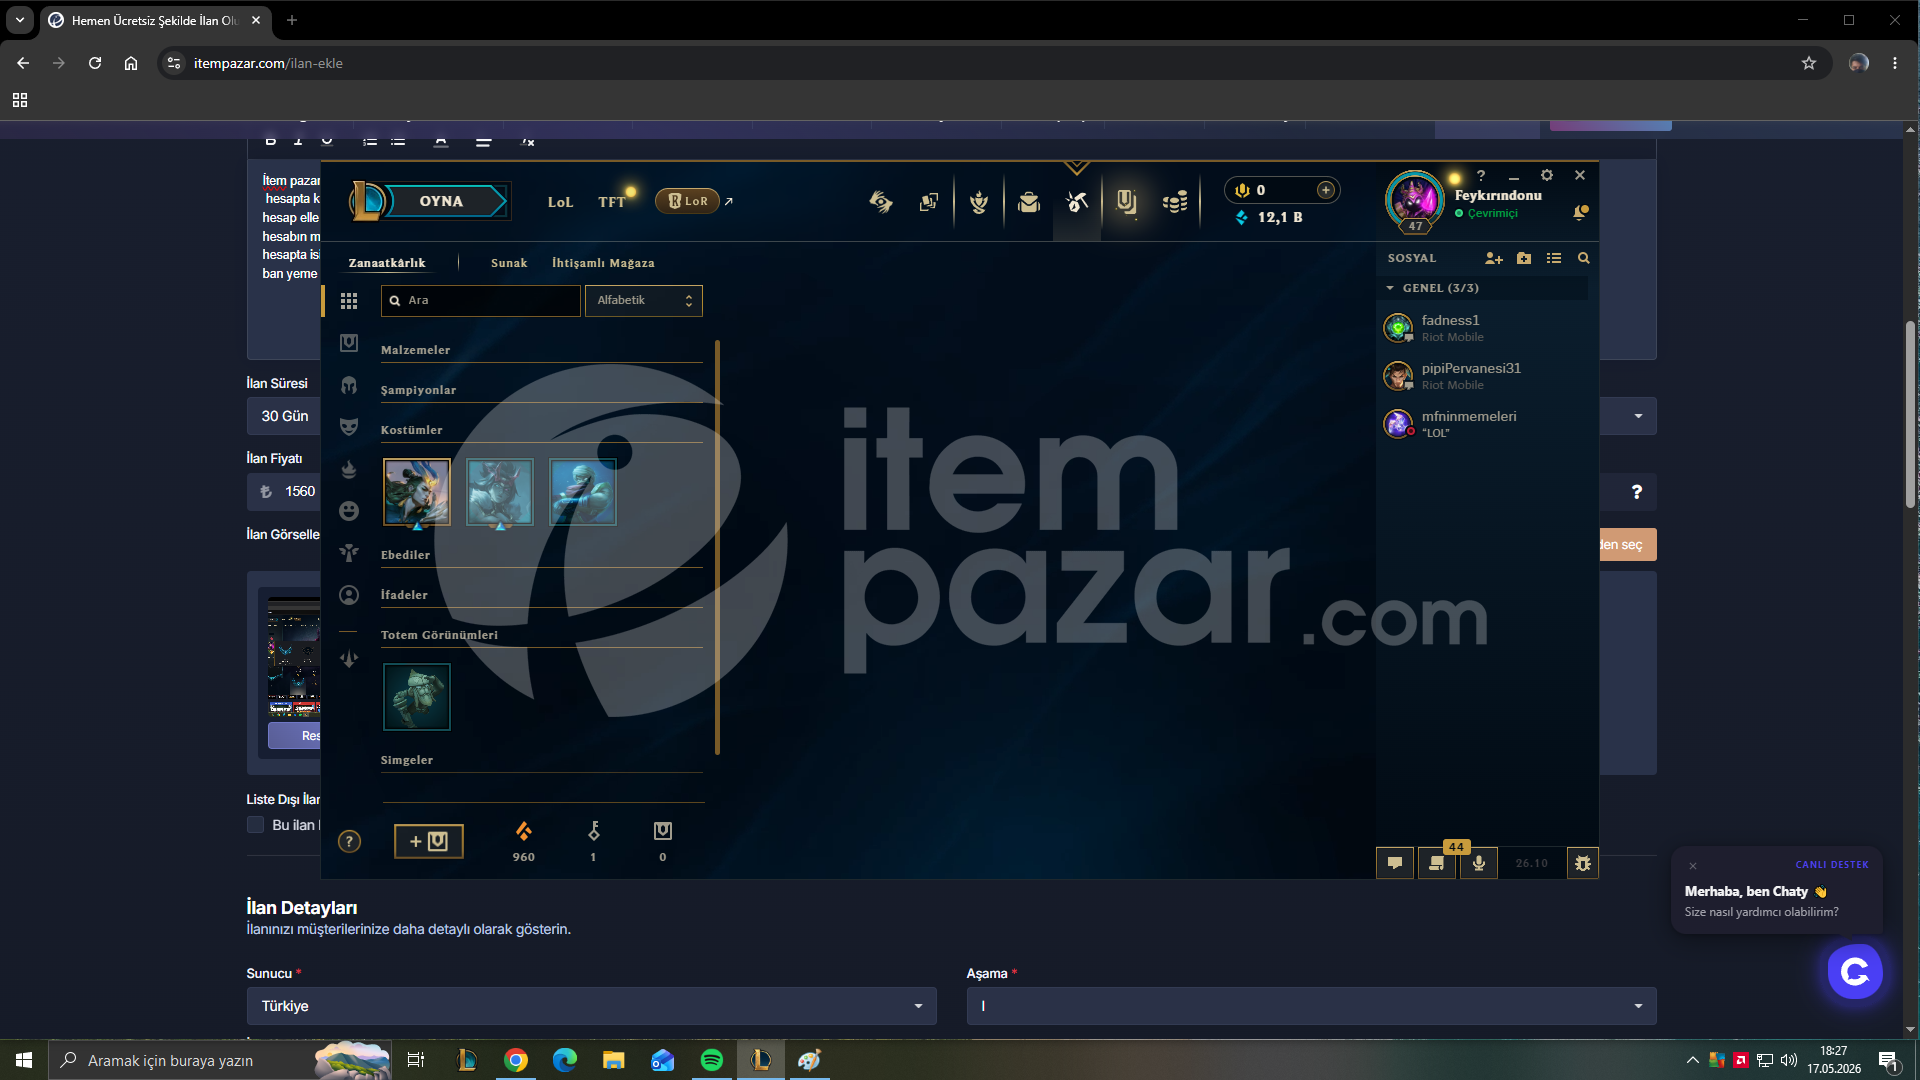Open the loot help question mark
Viewport: 1920px width, 1080px height.
coord(349,841)
